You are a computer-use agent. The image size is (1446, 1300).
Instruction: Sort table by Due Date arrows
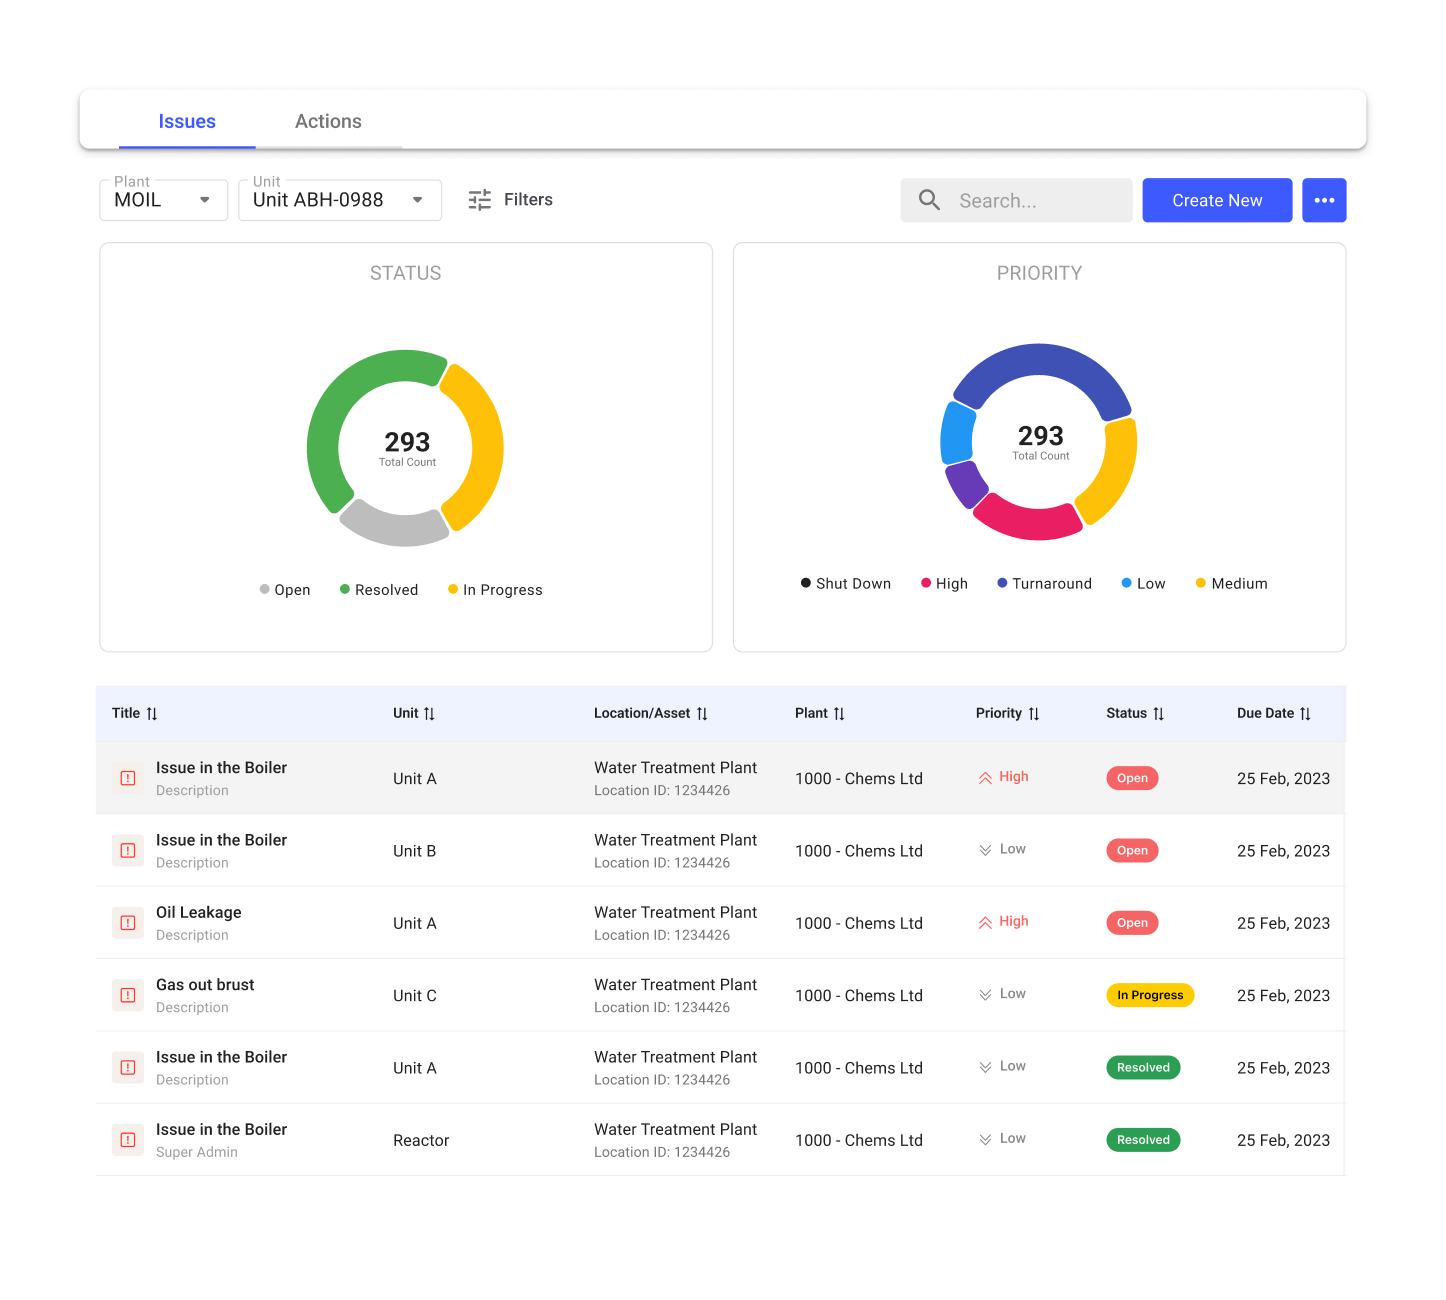coord(1305,714)
